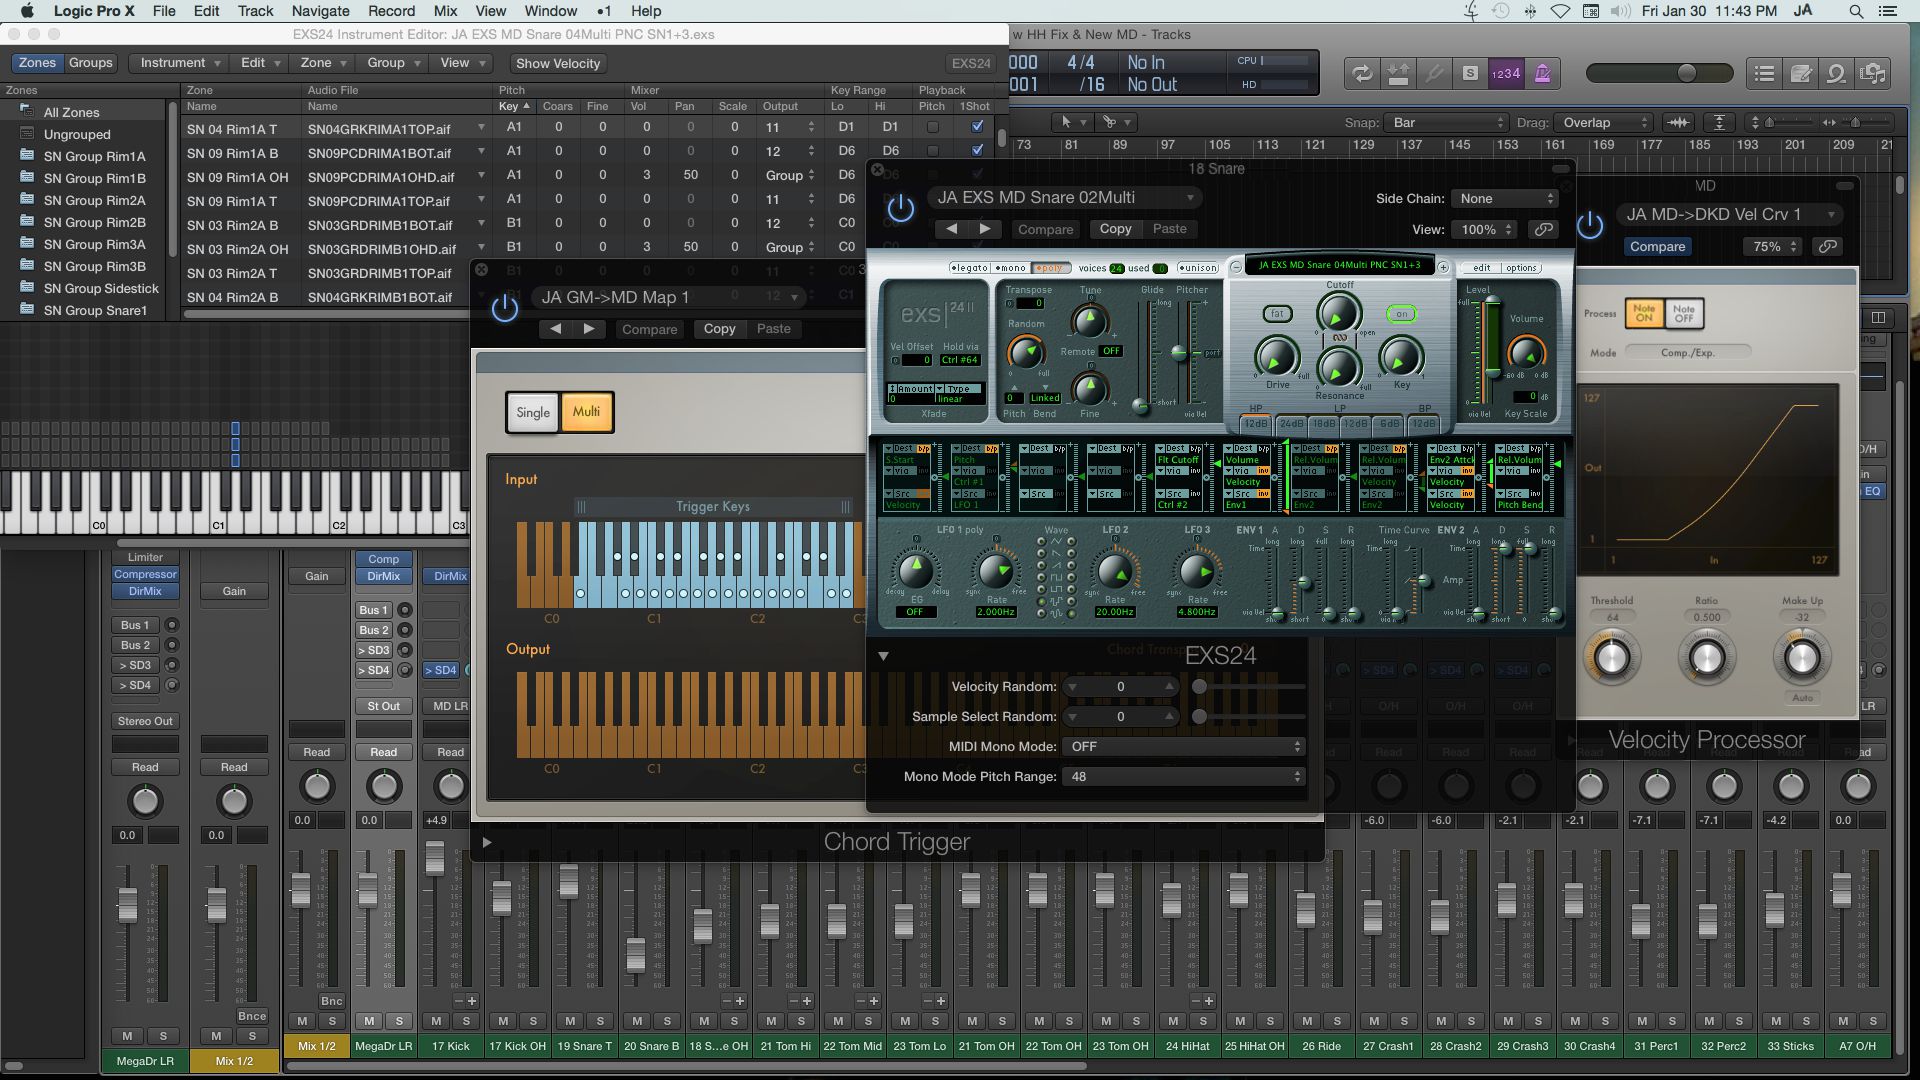
Task: Adjust the master volume slider in control bar
Action: (x=1660, y=73)
